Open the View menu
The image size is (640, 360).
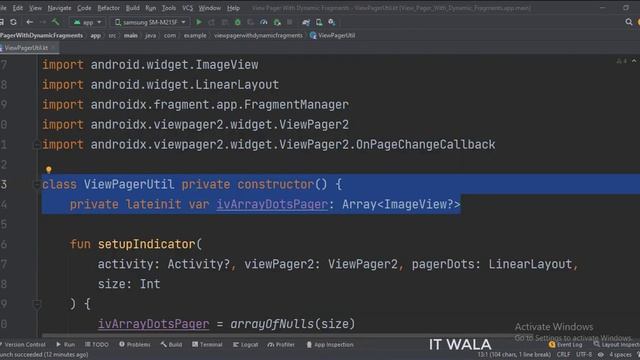pyautogui.click(x=35, y=8)
